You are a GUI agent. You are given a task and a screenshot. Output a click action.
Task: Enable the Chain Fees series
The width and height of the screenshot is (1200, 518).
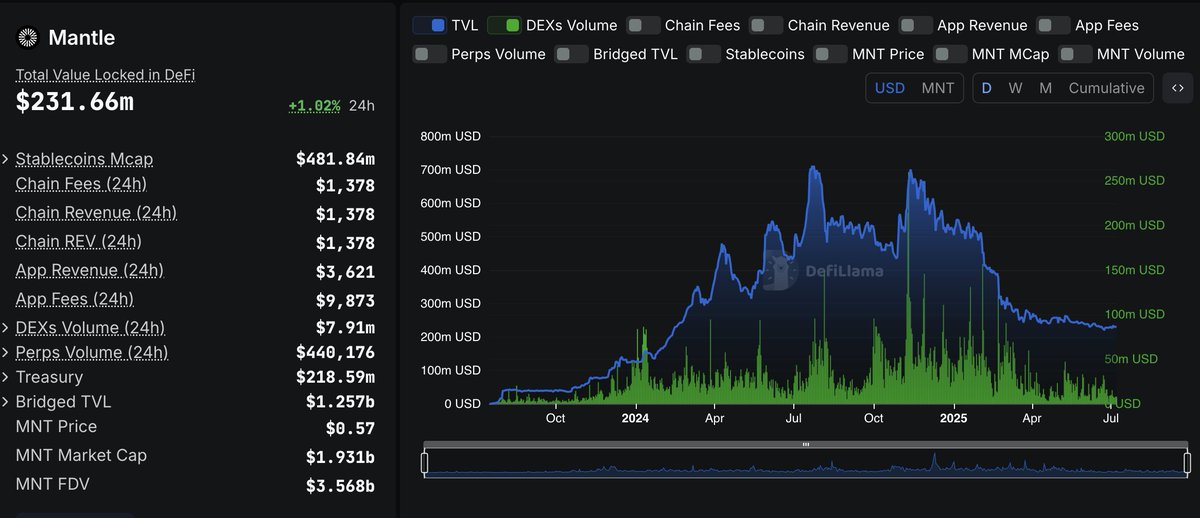(x=644, y=25)
